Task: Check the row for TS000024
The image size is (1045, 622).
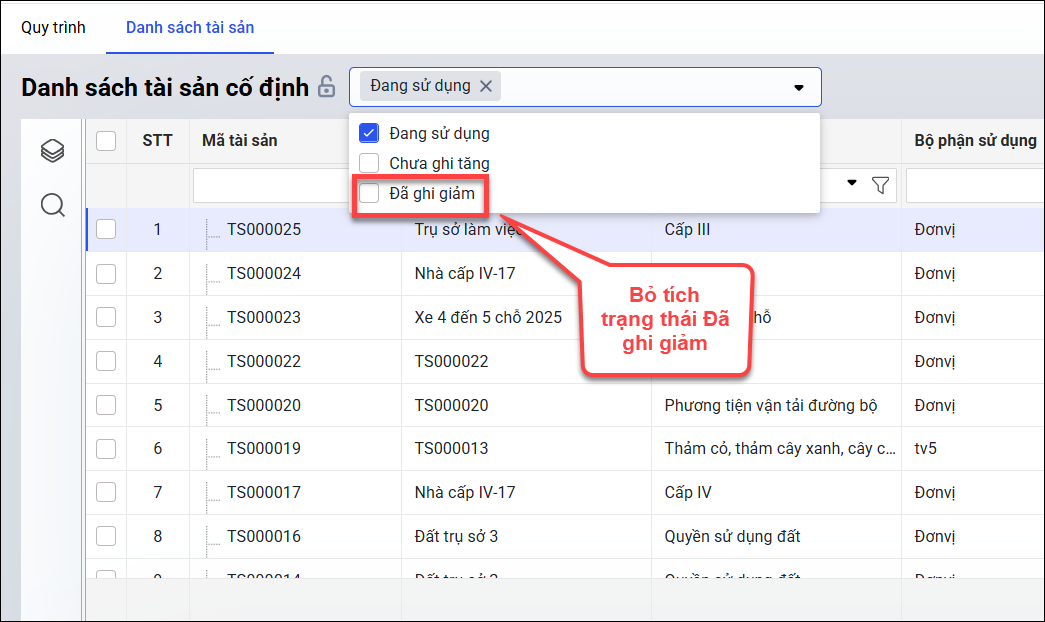Action: coord(106,273)
